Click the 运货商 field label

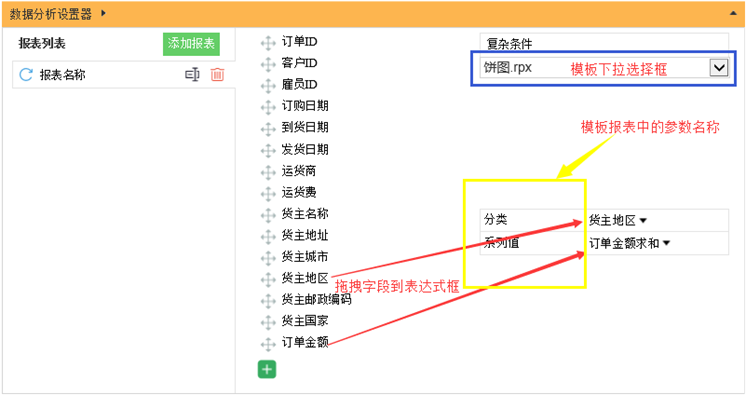pyautogui.click(x=299, y=170)
